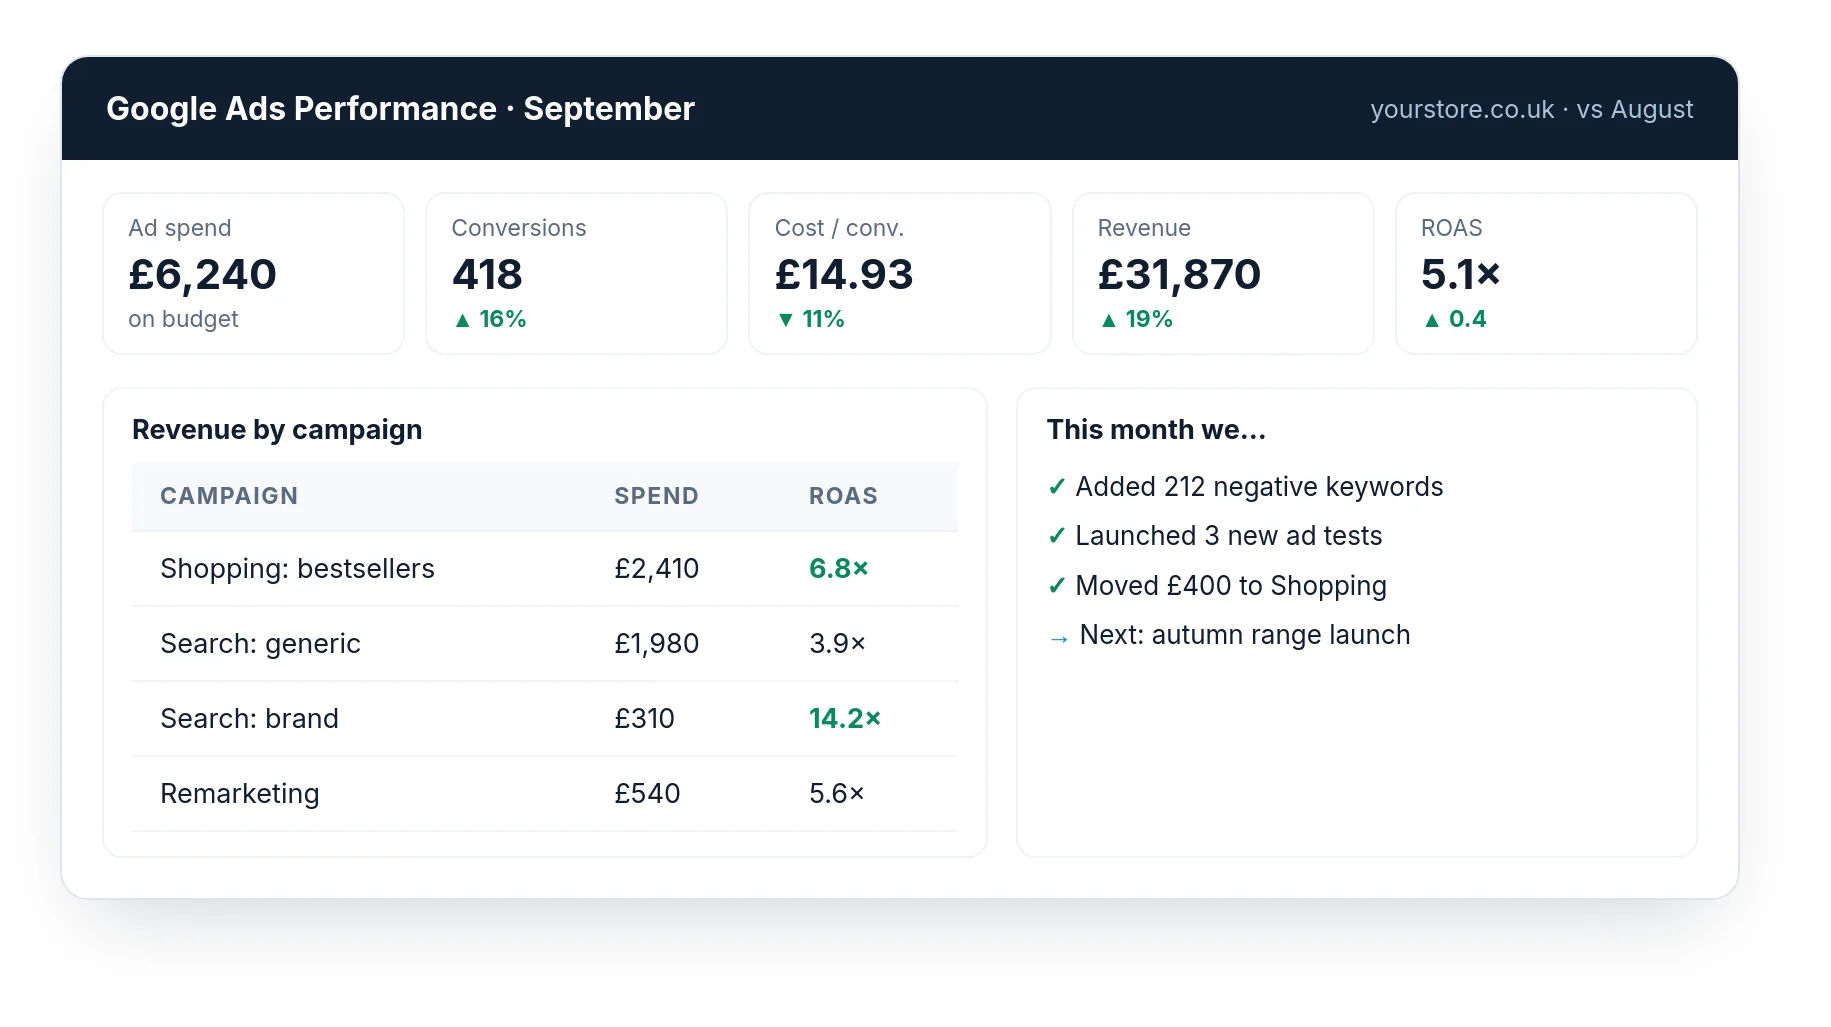Viewport: 1831px width, 1027px height.
Task: Click 'Launched 3 new ad tests' text
Action: pyautogui.click(x=1228, y=536)
